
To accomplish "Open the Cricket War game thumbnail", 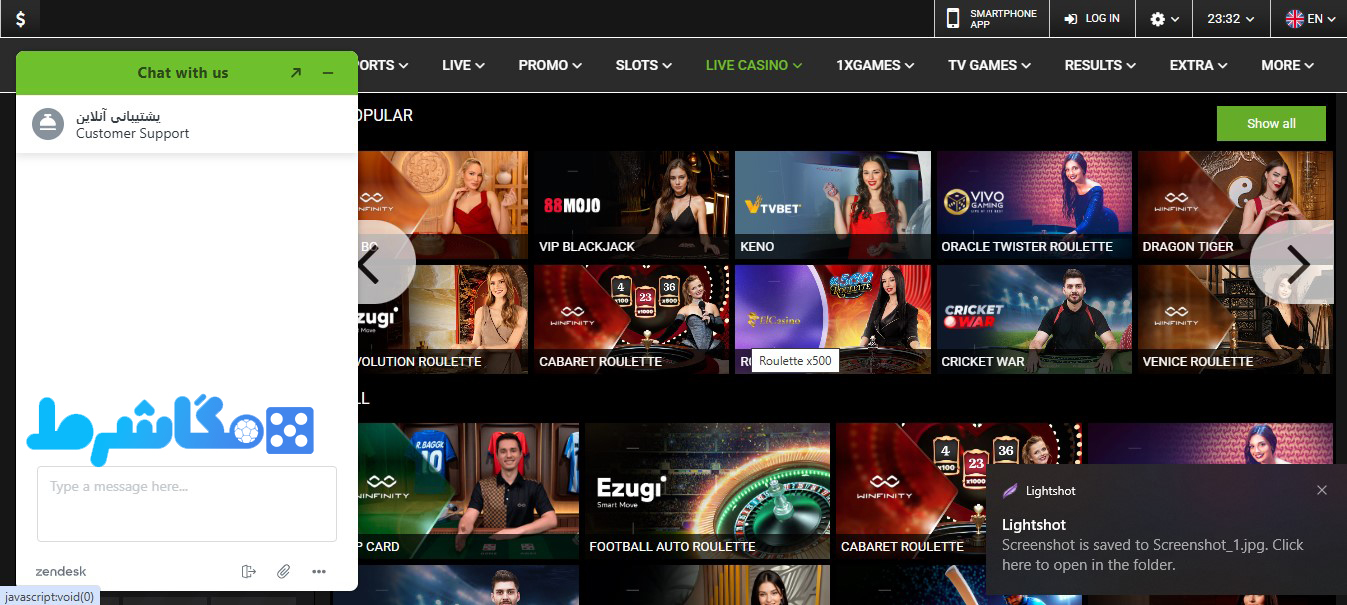I will click(1034, 319).
